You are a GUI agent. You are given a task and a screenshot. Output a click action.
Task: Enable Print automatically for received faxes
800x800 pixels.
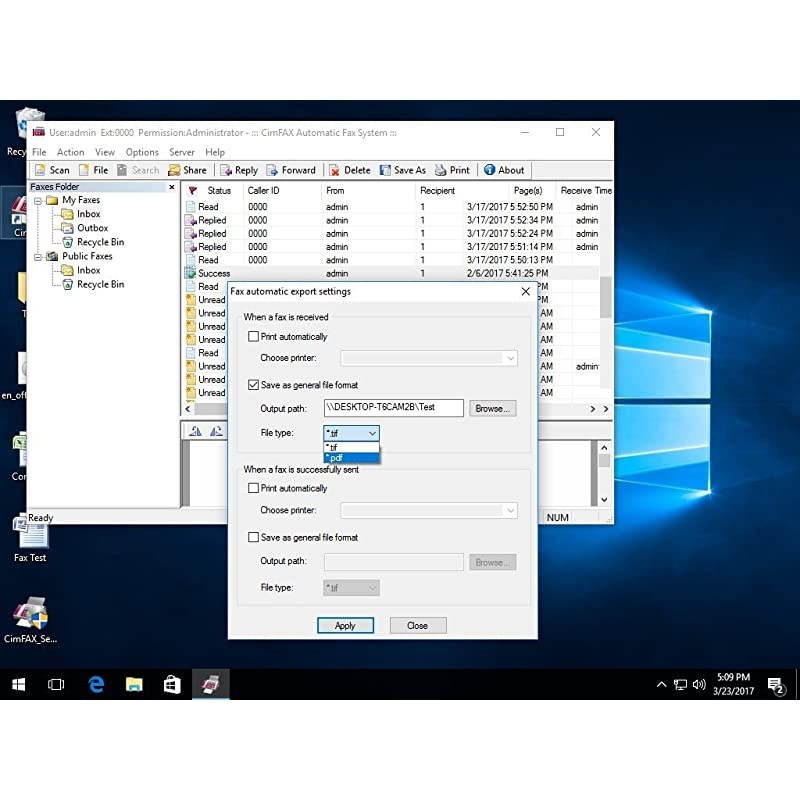click(x=254, y=337)
